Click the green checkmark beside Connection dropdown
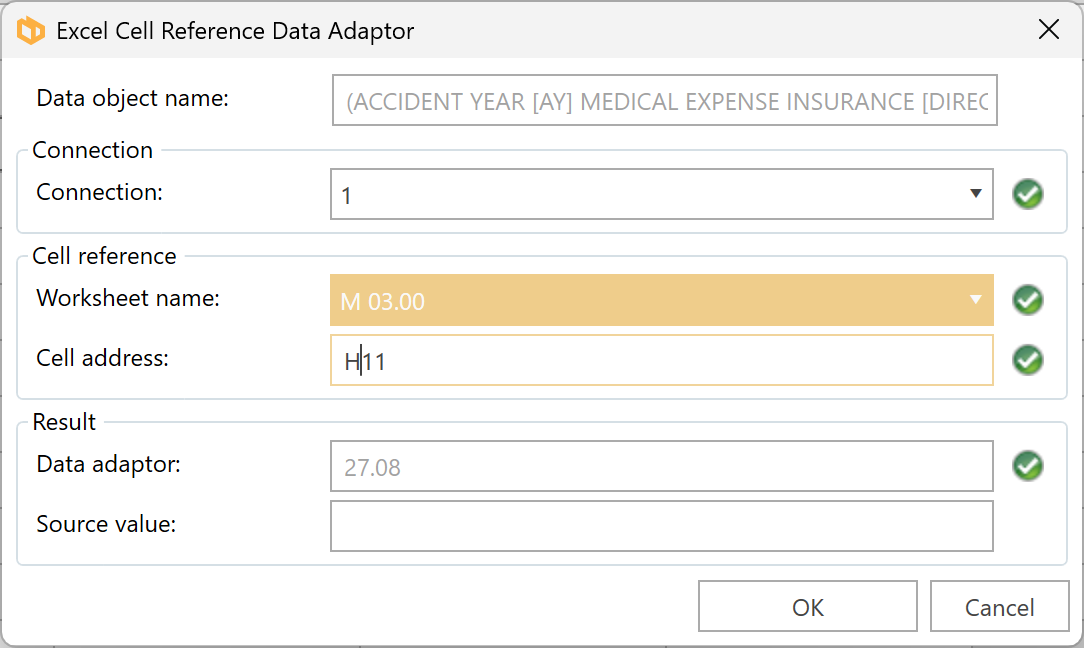 [1027, 194]
